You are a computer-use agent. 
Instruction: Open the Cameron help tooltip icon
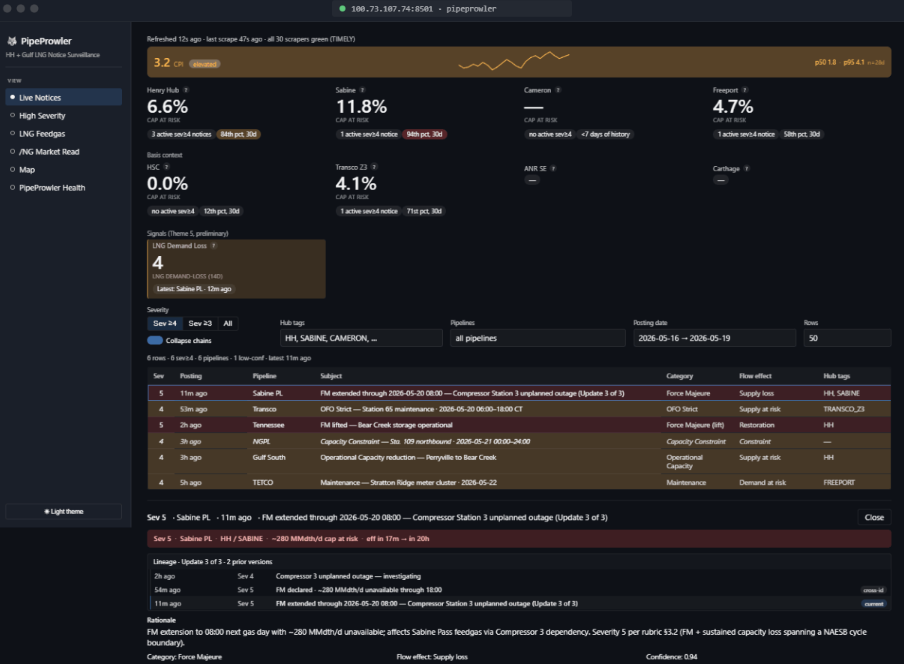pos(558,90)
